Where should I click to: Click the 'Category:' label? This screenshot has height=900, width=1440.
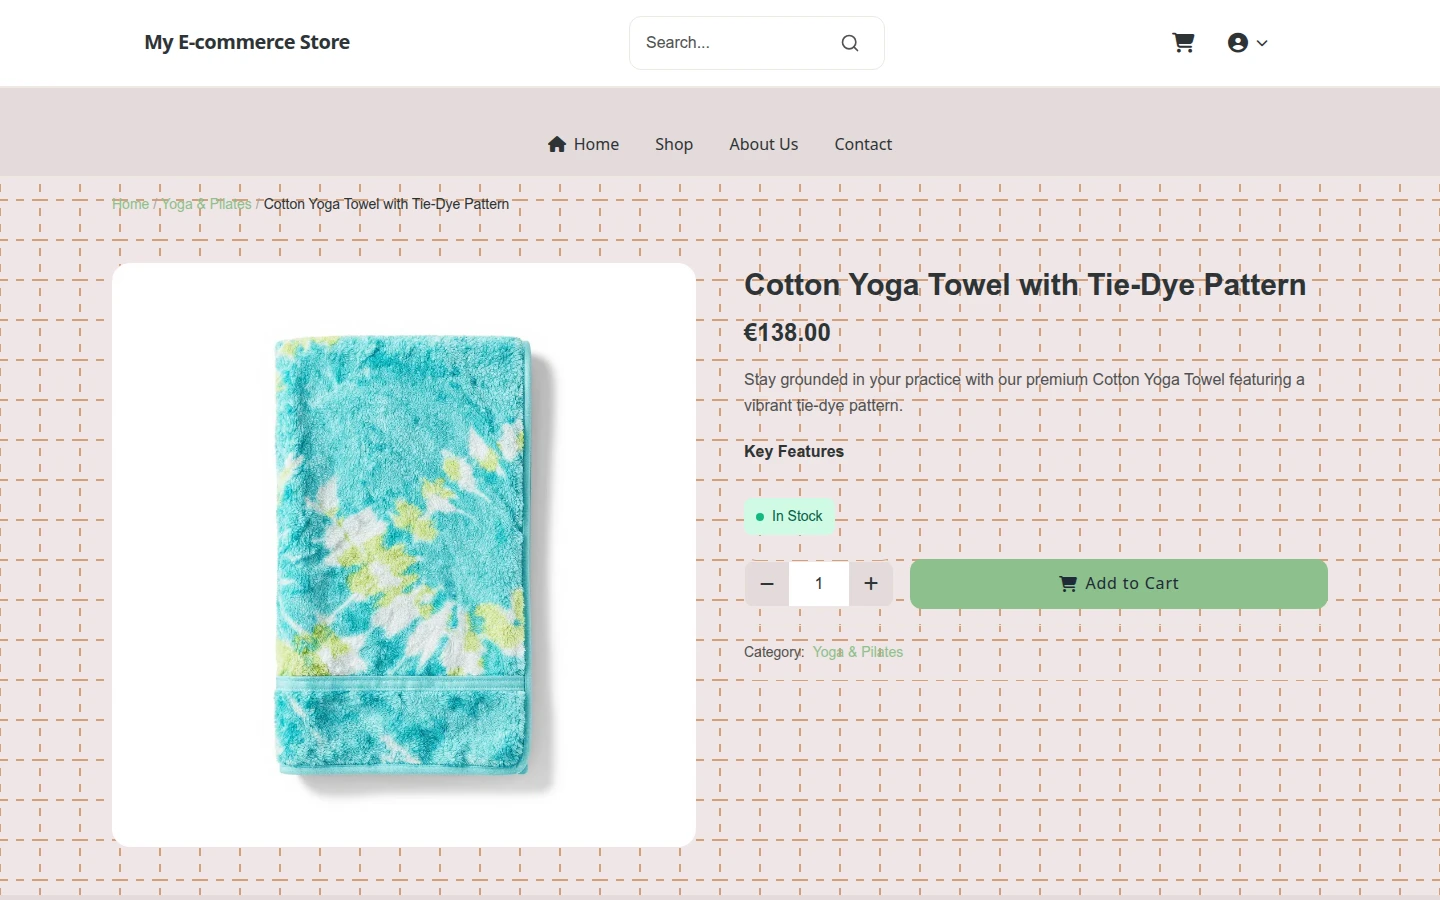pyautogui.click(x=774, y=652)
